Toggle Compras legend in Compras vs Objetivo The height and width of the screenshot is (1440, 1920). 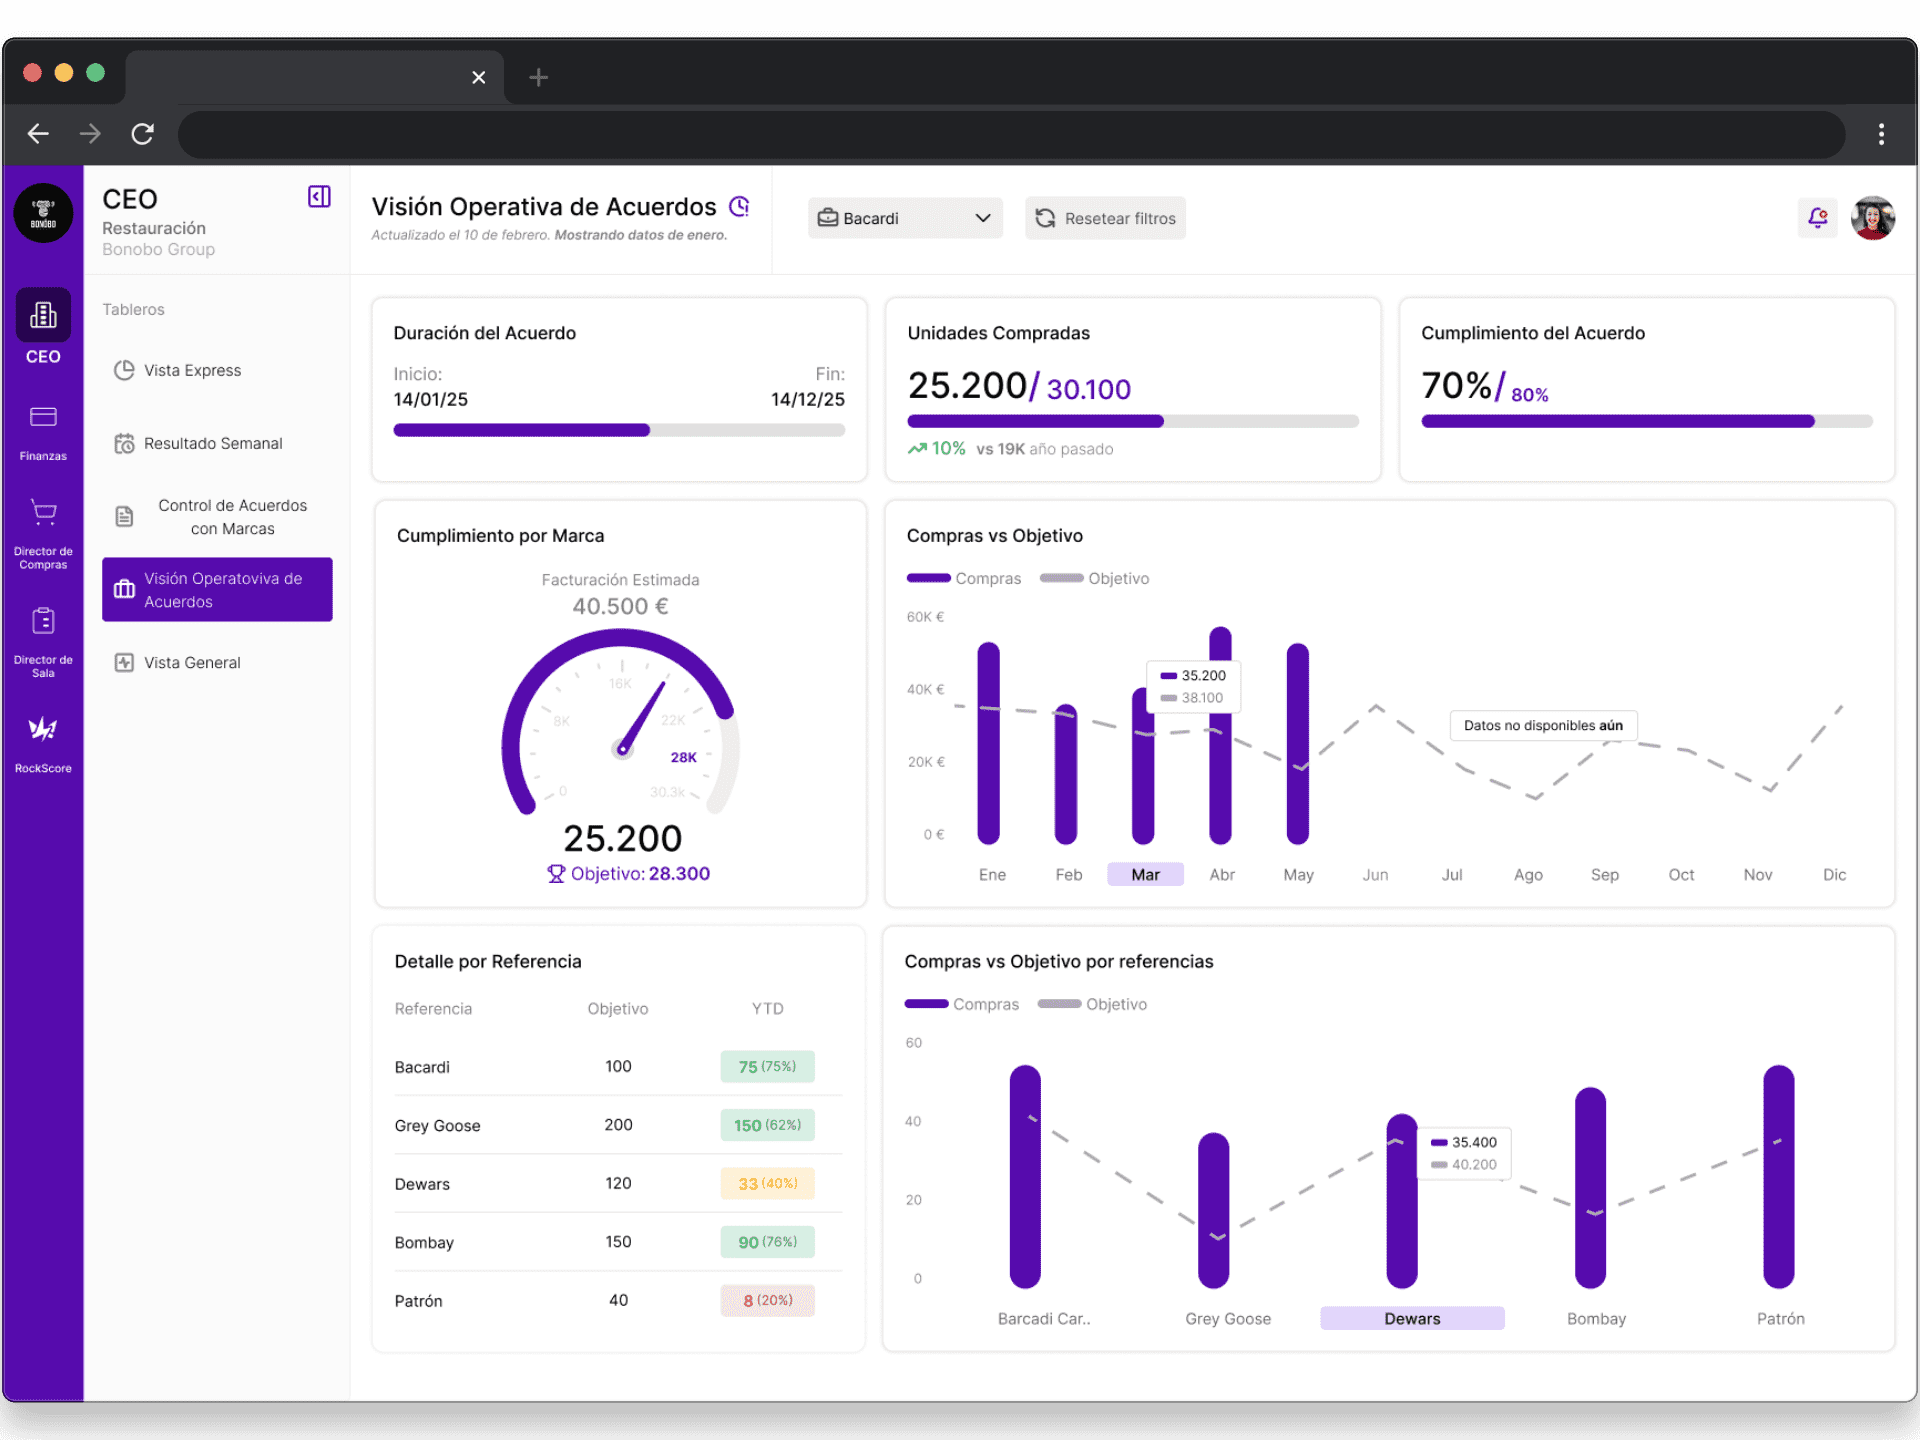964,578
